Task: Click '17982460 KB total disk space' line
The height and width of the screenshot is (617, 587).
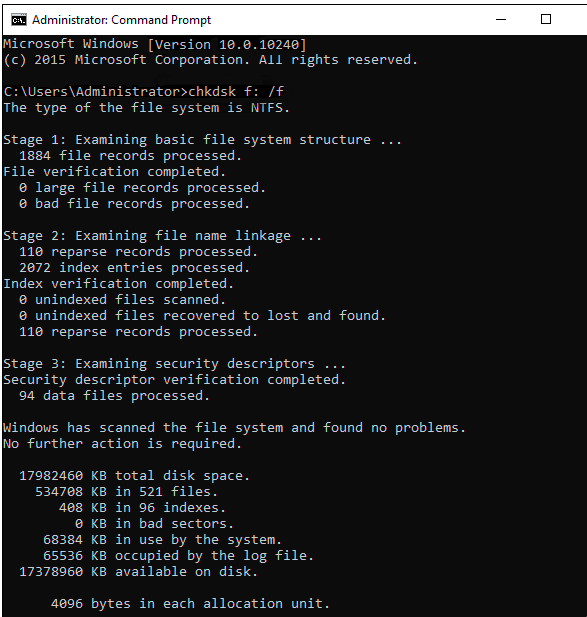Action: click(x=134, y=476)
